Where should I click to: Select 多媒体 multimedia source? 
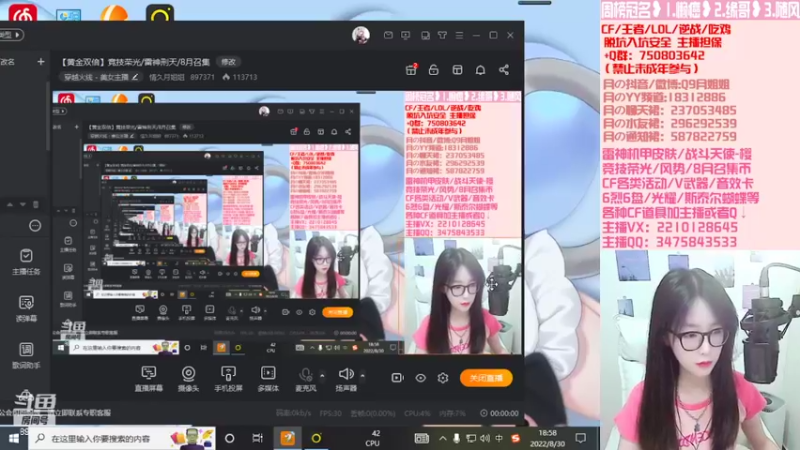[268, 379]
